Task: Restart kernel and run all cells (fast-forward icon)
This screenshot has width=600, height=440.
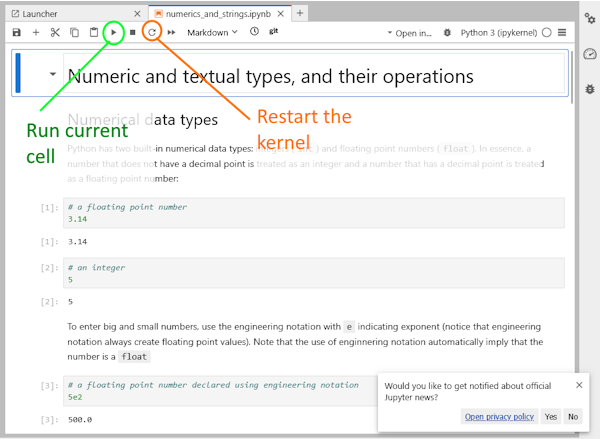Action: [171, 33]
